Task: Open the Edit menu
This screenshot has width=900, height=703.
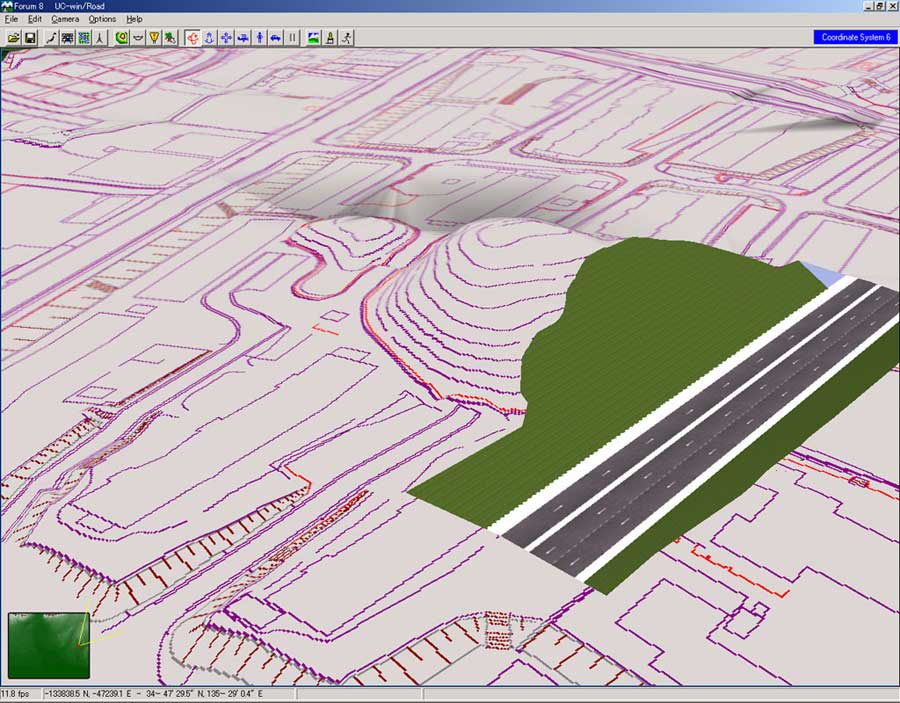Action: pos(35,19)
